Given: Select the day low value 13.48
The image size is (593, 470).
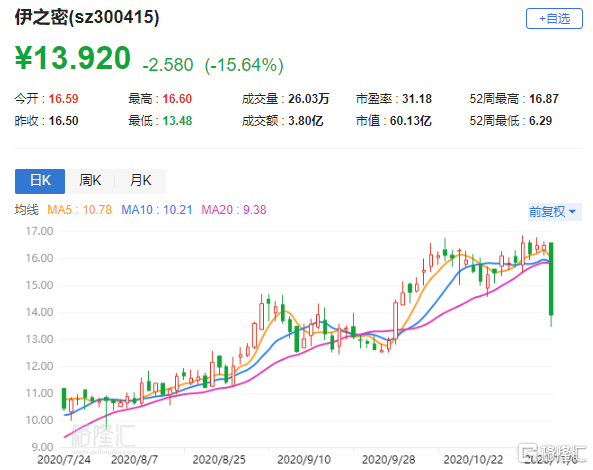Looking at the screenshot, I should [x=177, y=121].
